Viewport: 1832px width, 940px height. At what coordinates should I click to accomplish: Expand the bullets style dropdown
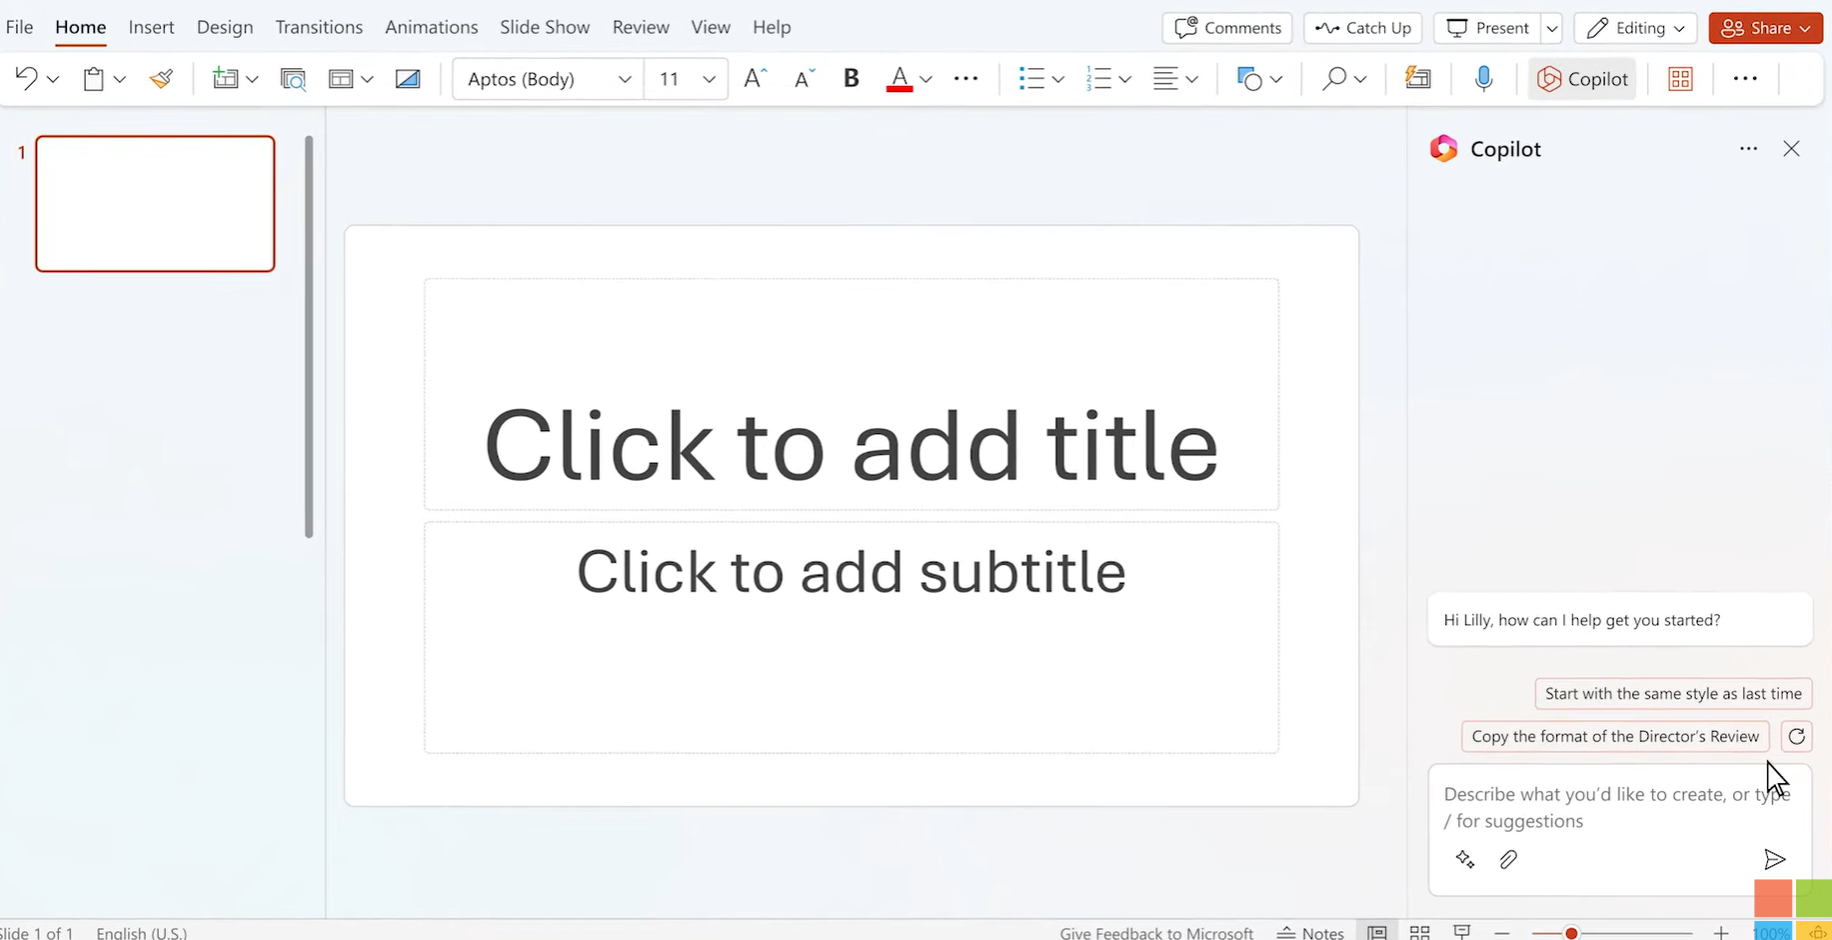coord(1058,79)
